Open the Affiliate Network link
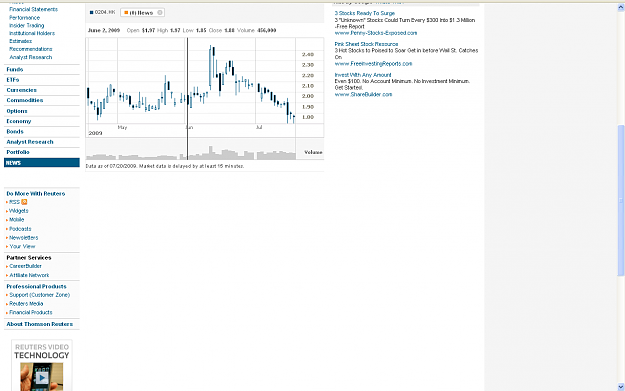This screenshot has height=391, width=625. click(x=29, y=275)
